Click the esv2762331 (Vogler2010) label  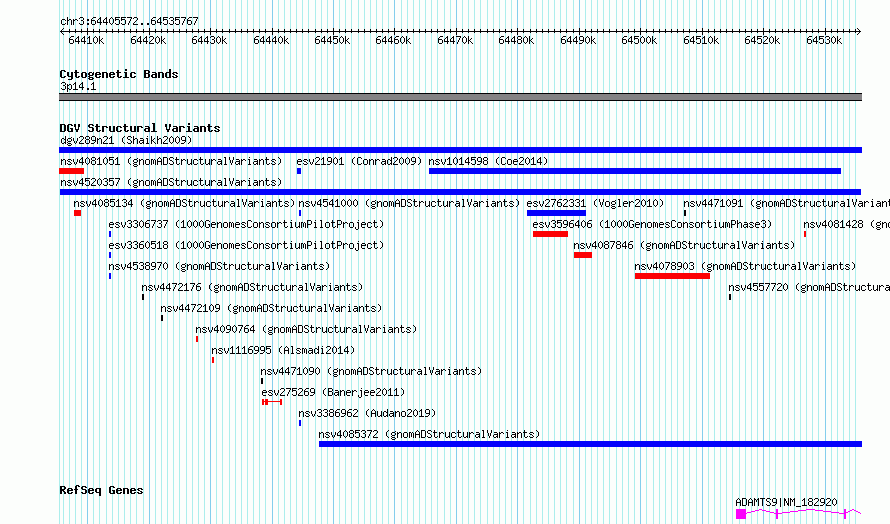tap(595, 203)
